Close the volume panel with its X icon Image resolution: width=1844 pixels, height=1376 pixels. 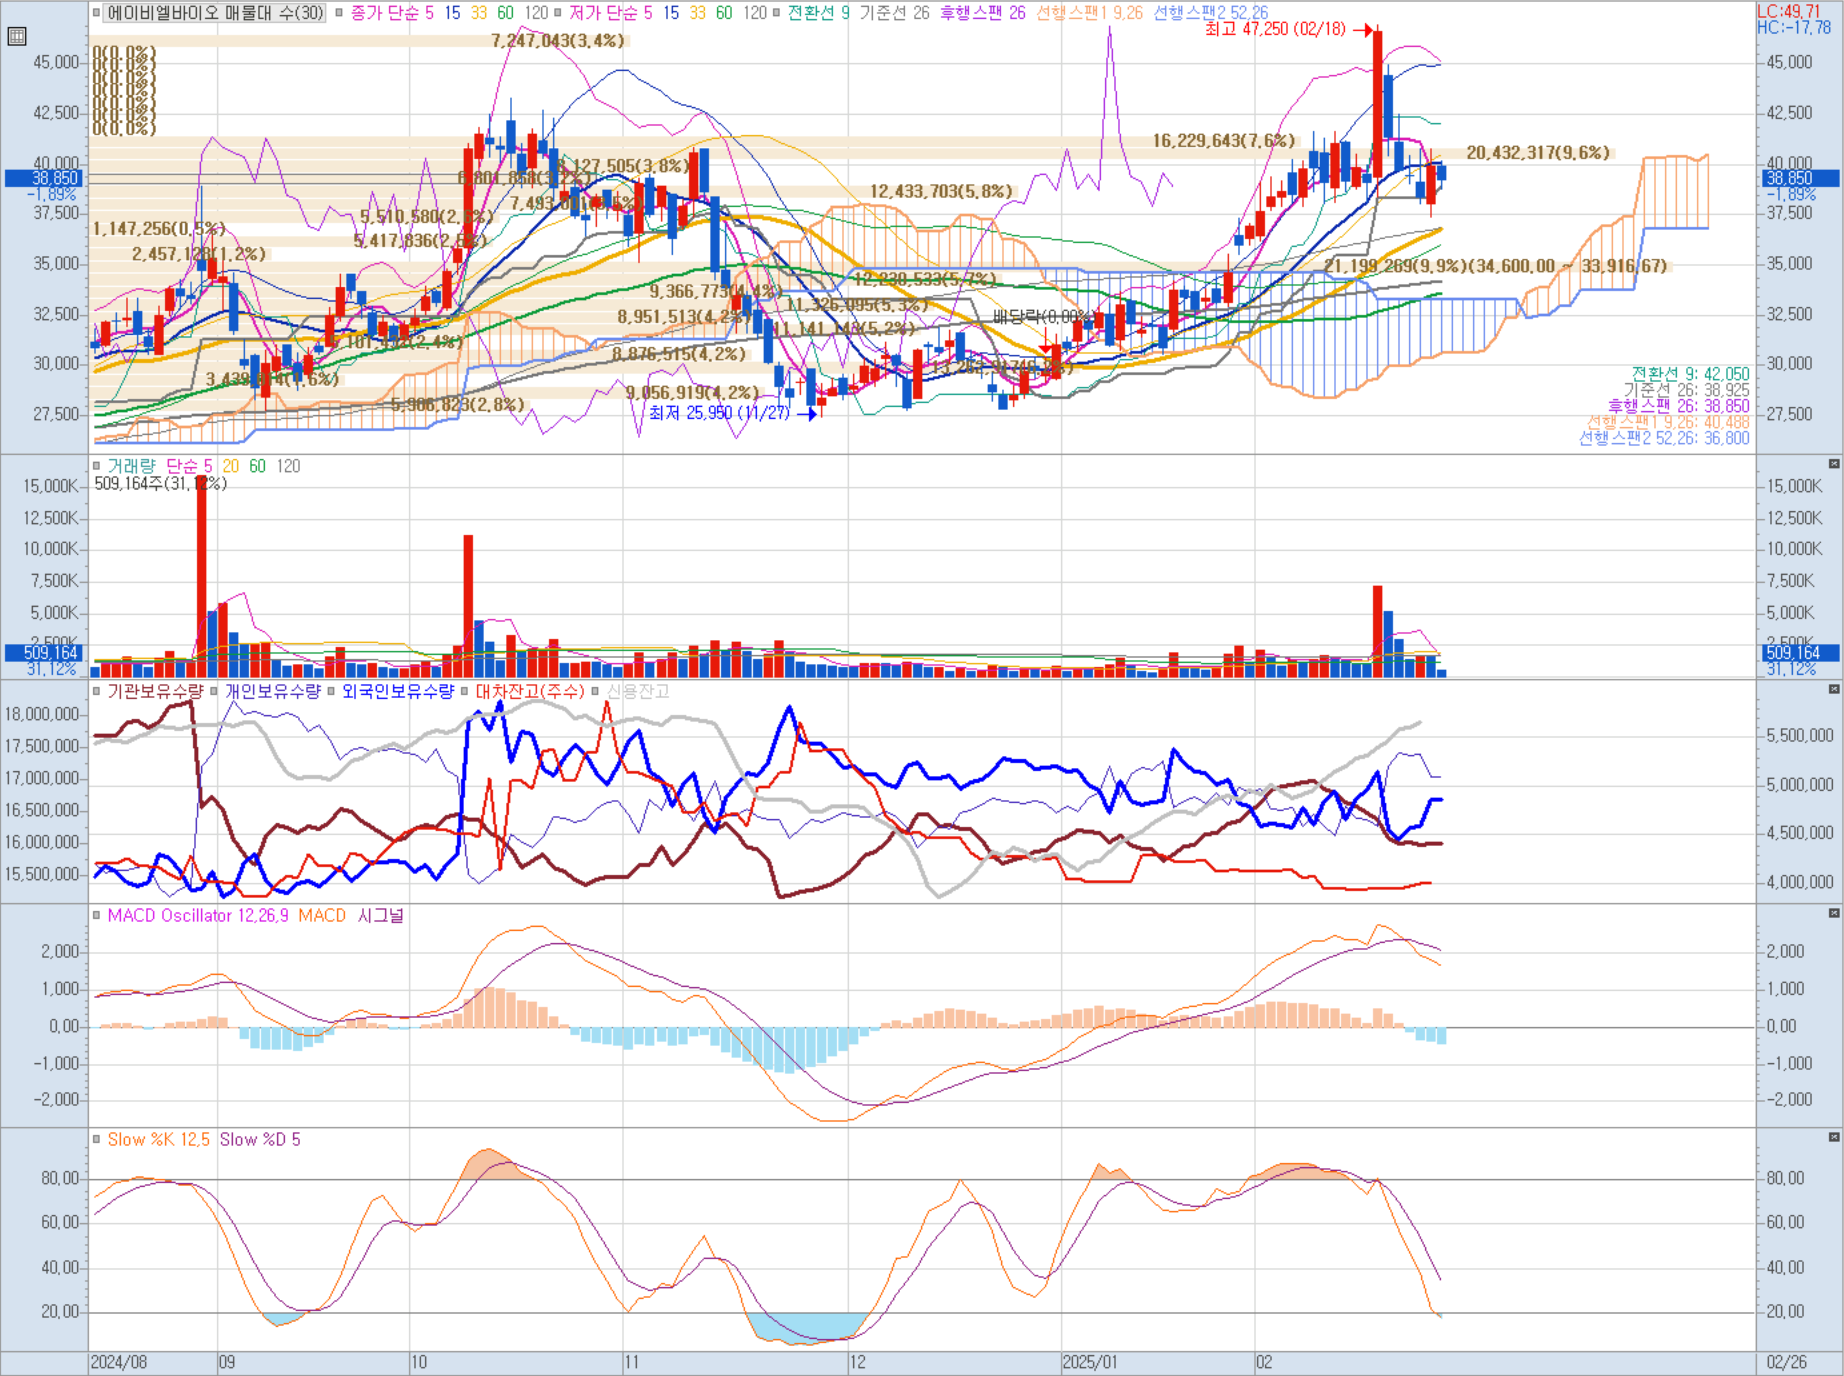pyautogui.click(x=1834, y=464)
